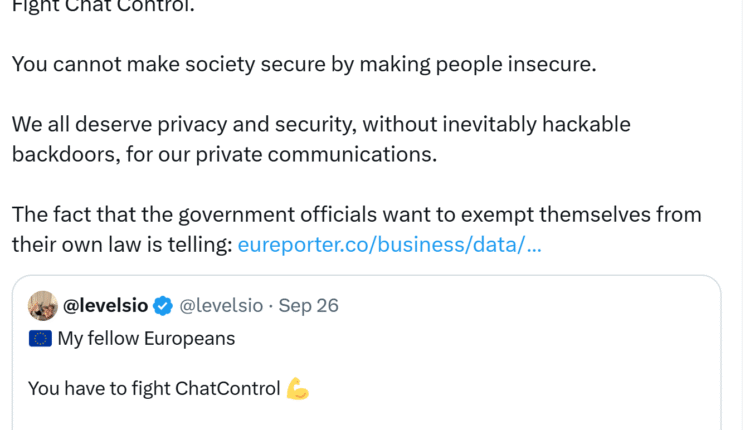Click the flexed bicep emoji
Screen dimensions: 750x430
tap(297, 388)
